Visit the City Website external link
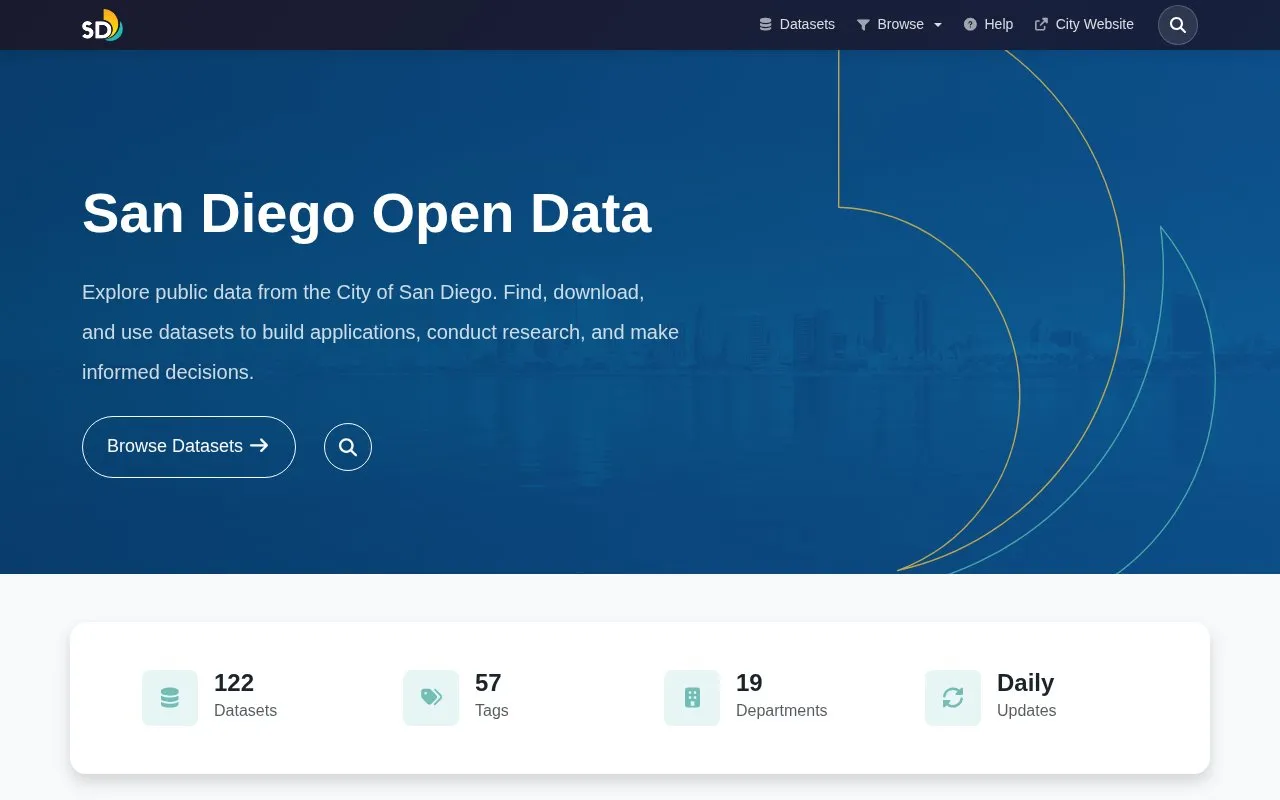1280x800 pixels. [x=1084, y=24]
